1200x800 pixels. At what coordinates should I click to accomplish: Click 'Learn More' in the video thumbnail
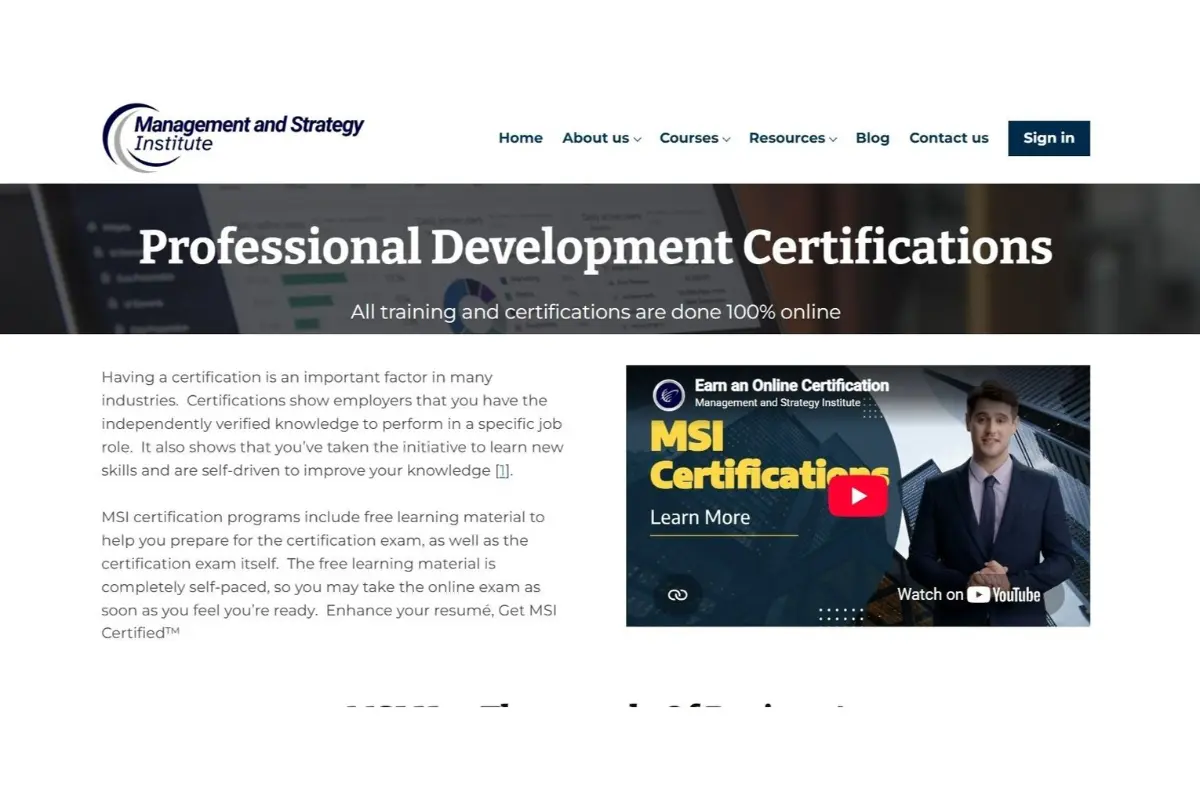click(x=700, y=518)
